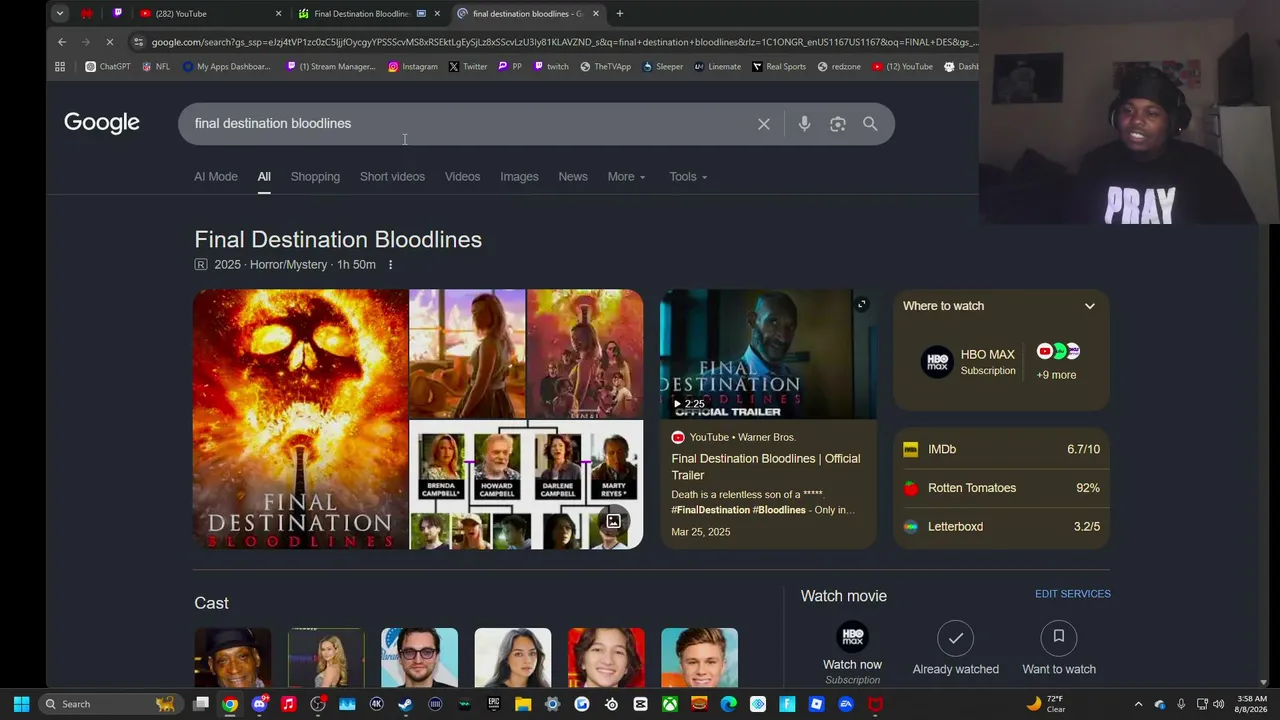The height and width of the screenshot is (720, 1280).
Task: Open Steam from the taskbar
Action: pyautogui.click(x=406, y=704)
